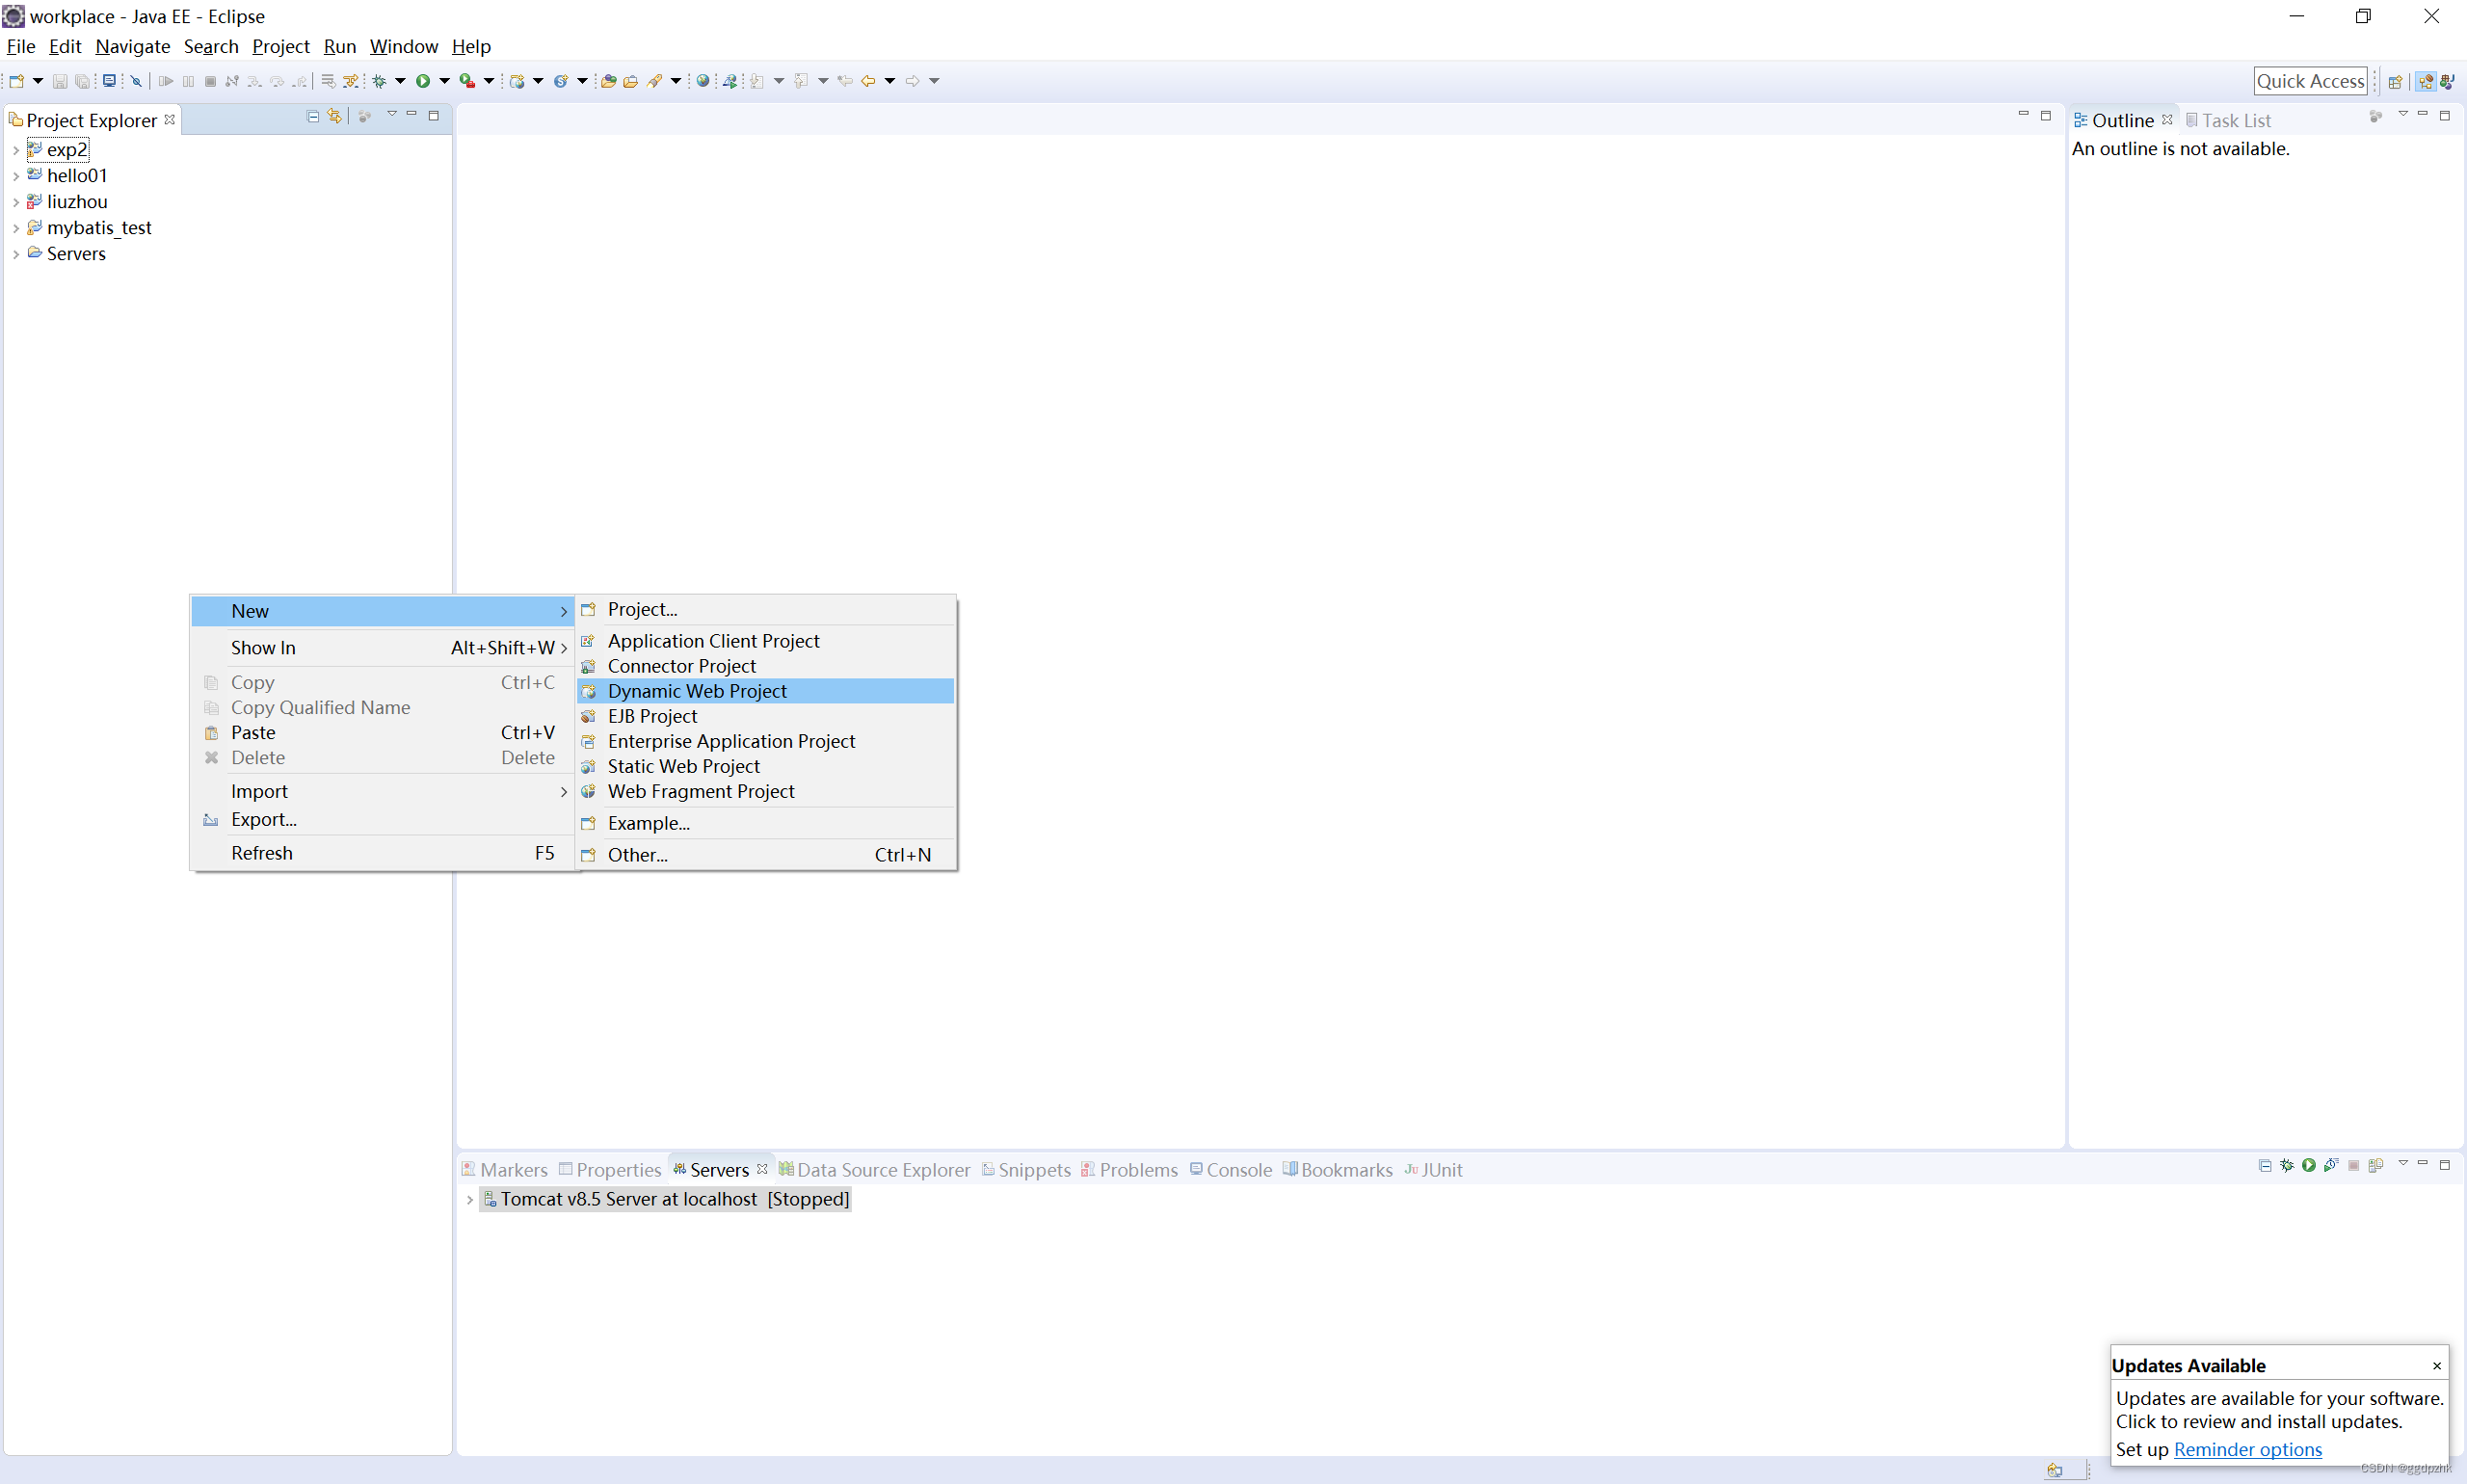This screenshot has width=2467, height=1484.
Task: Open Project Explorer view menu triangle
Action: [392, 113]
